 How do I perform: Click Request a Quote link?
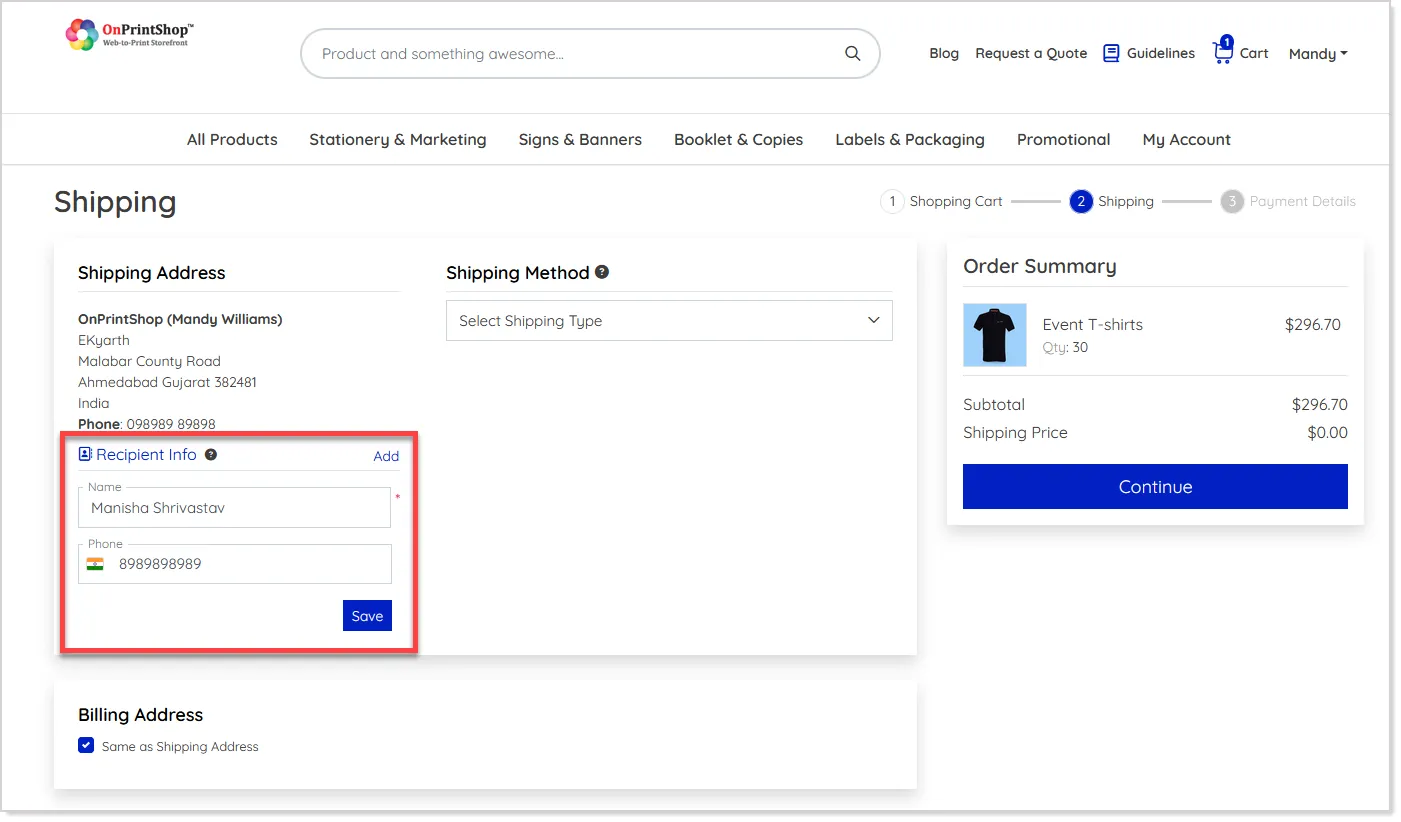point(1031,54)
